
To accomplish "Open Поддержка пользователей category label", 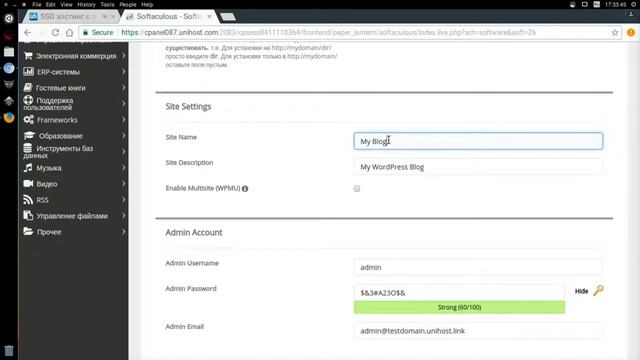I will click(x=48, y=104).
